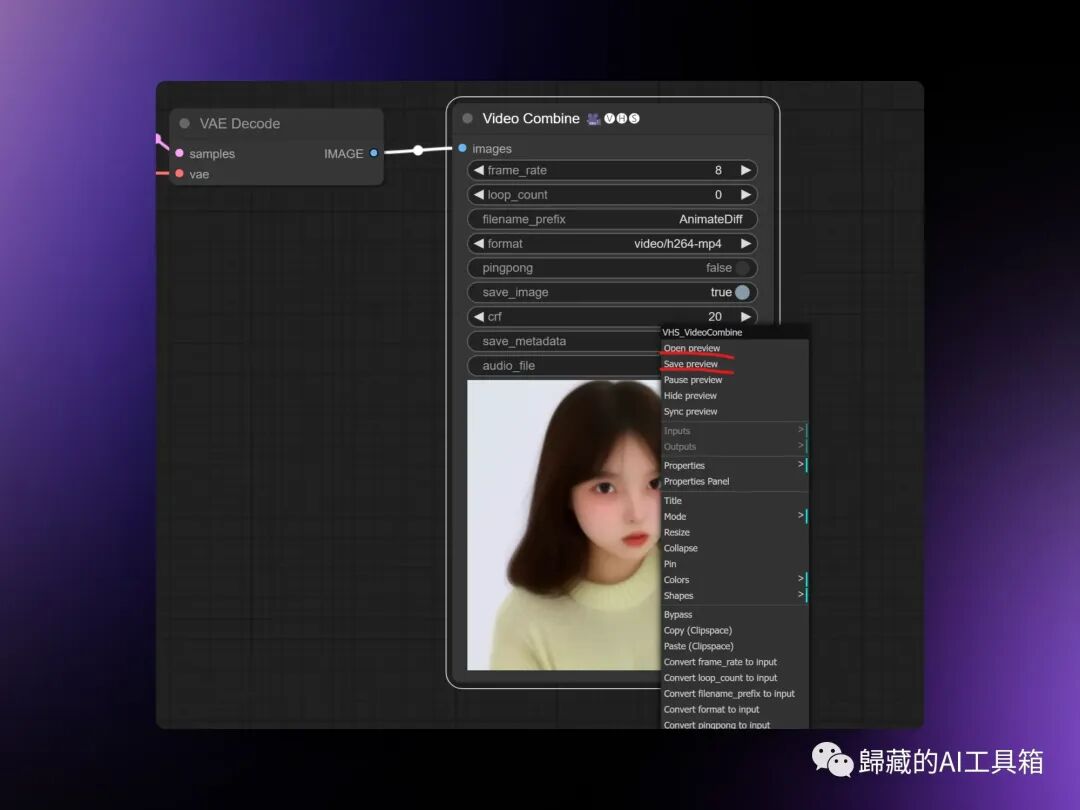Decrease crf using the left arrow

point(479,317)
